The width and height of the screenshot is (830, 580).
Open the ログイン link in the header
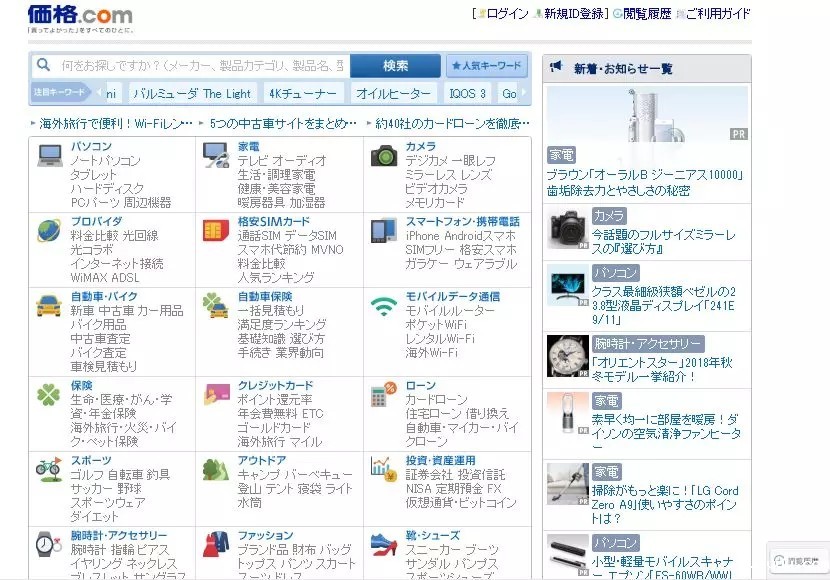coord(507,14)
